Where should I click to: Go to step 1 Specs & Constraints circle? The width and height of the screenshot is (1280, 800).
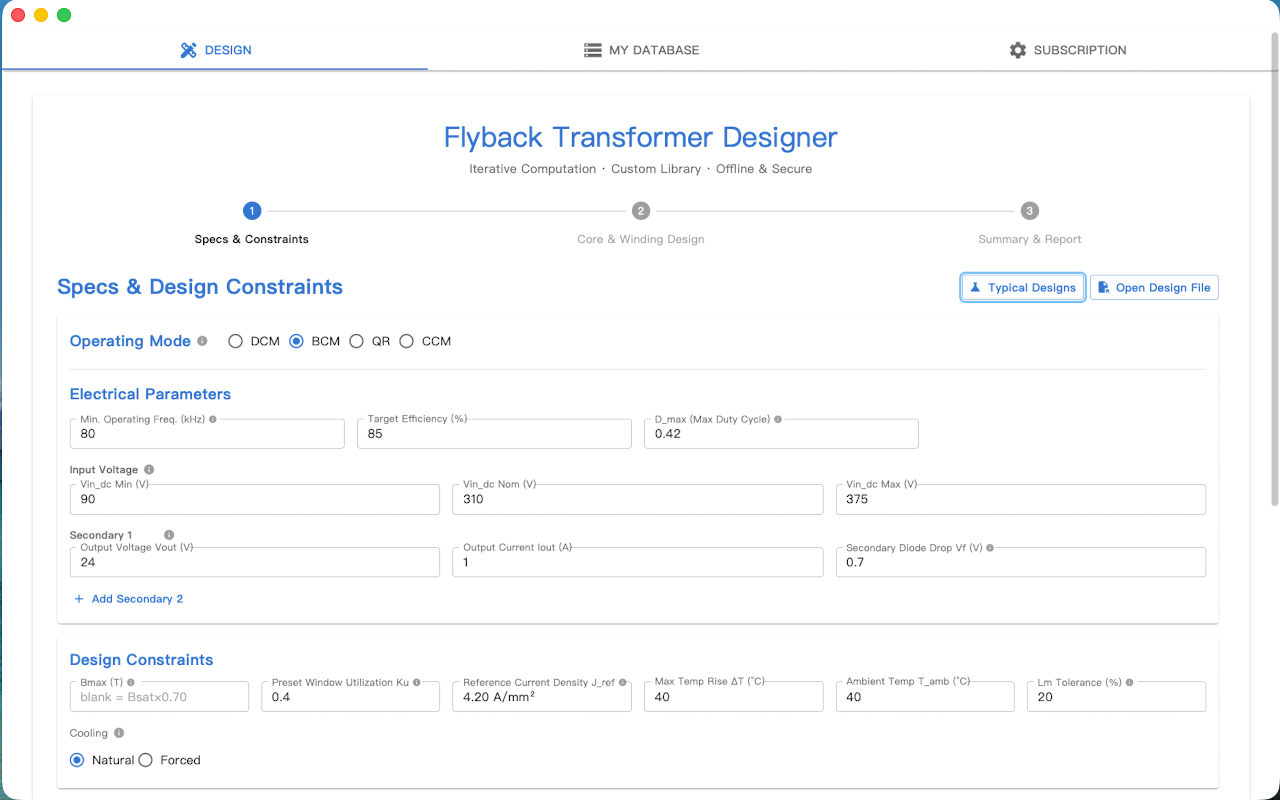[252, 211]
